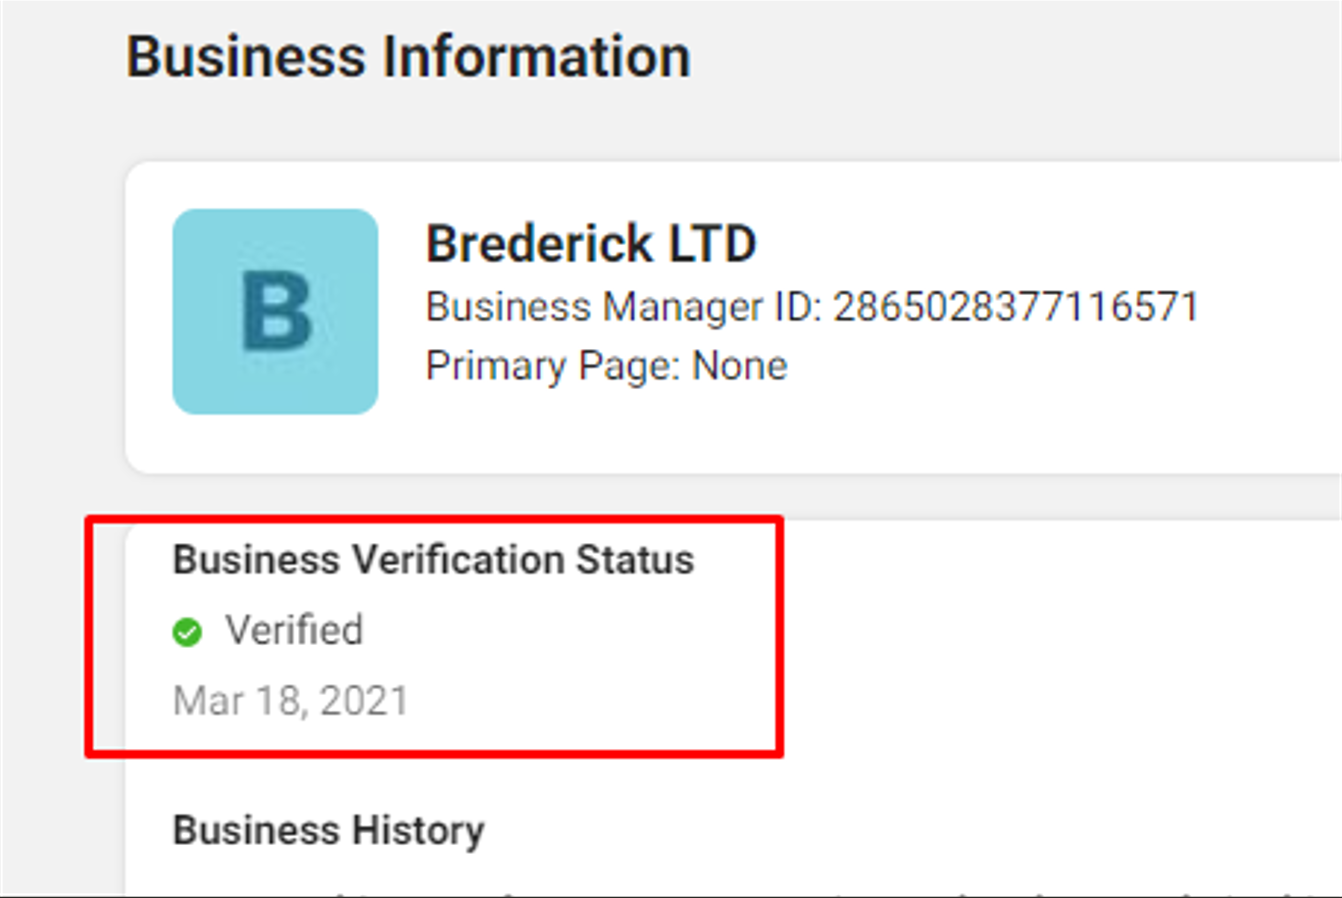Click the ID number 2865028377116571
The image size is (1342, 898).
[x=1016, y=307]
